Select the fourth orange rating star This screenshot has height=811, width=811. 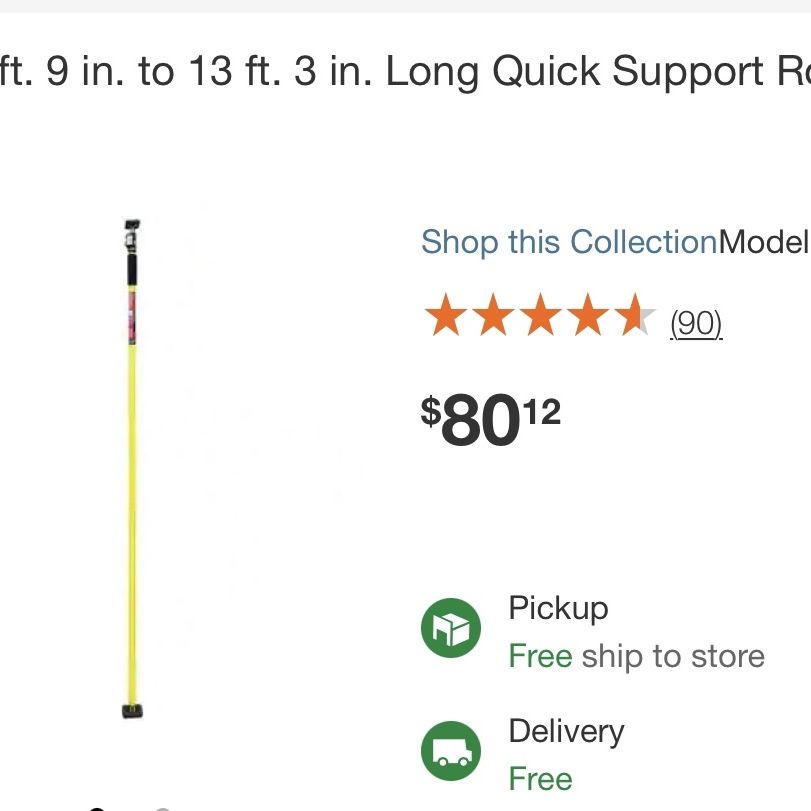588,314
